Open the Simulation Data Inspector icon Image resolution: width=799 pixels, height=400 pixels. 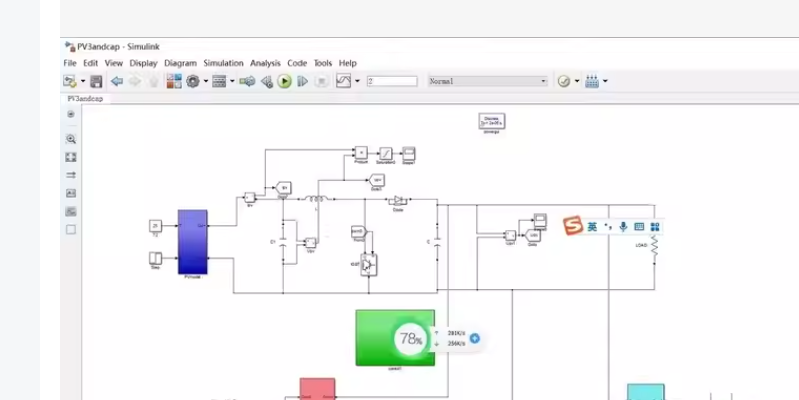coord(343,81)
